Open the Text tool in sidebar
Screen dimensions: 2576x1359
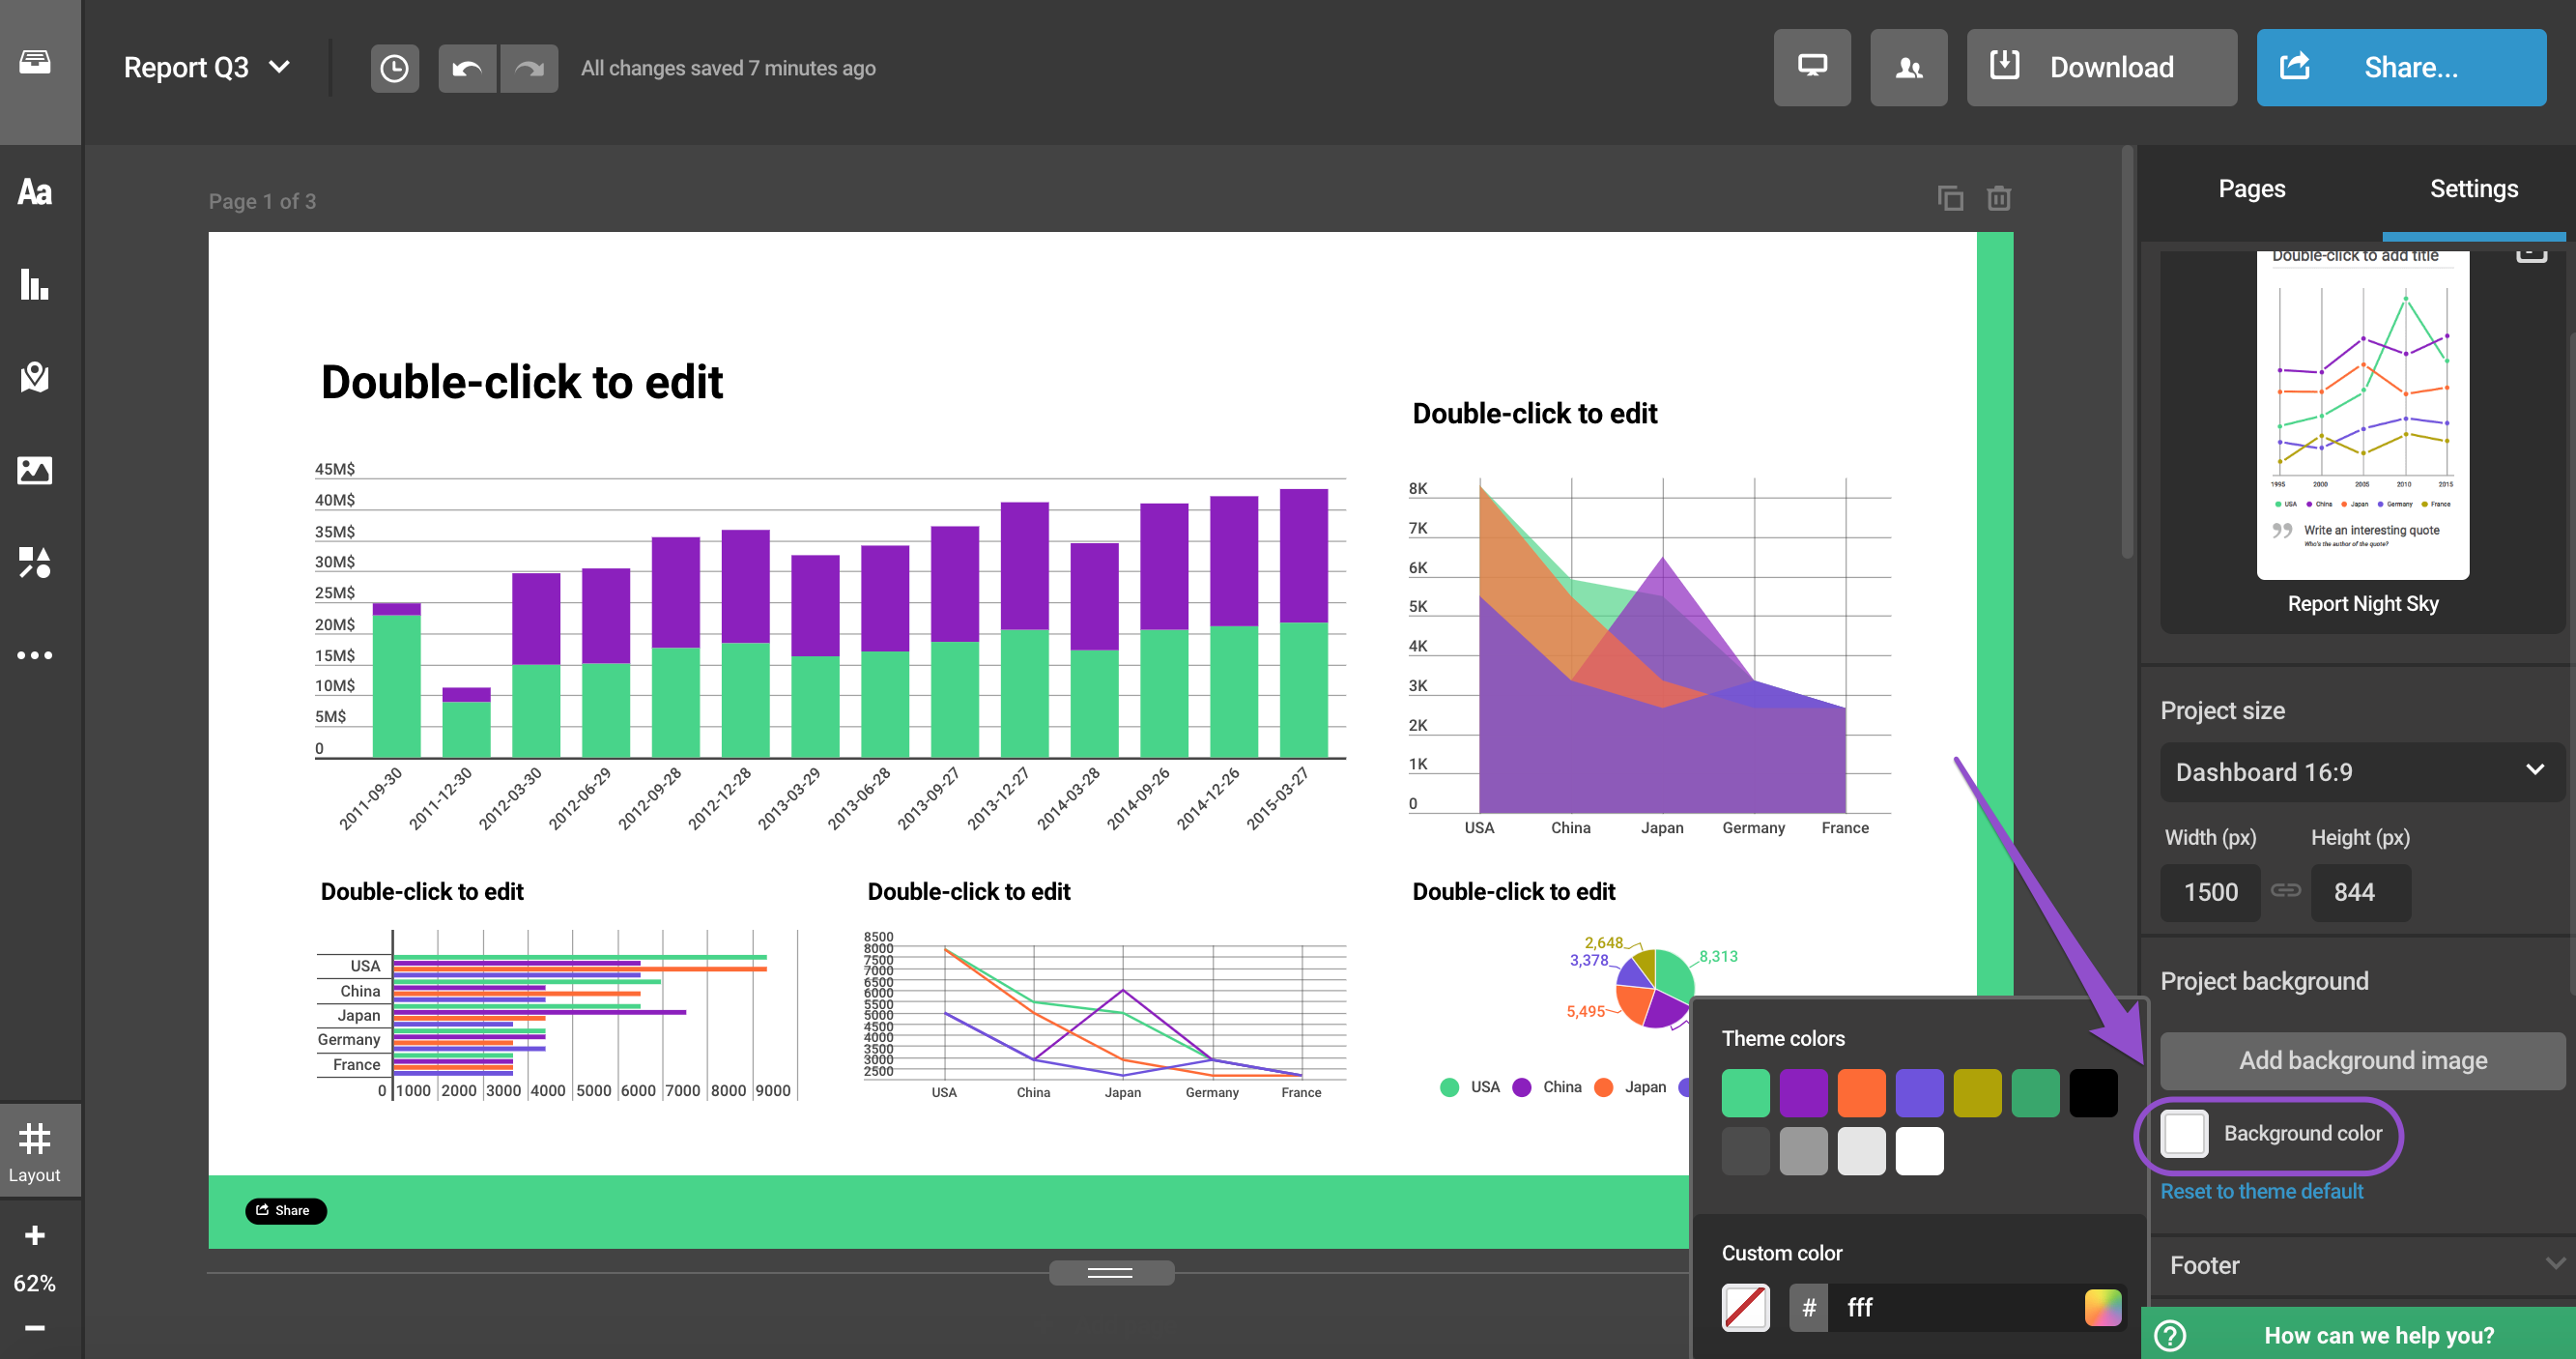pyautogui.click(x=35, y=191)
